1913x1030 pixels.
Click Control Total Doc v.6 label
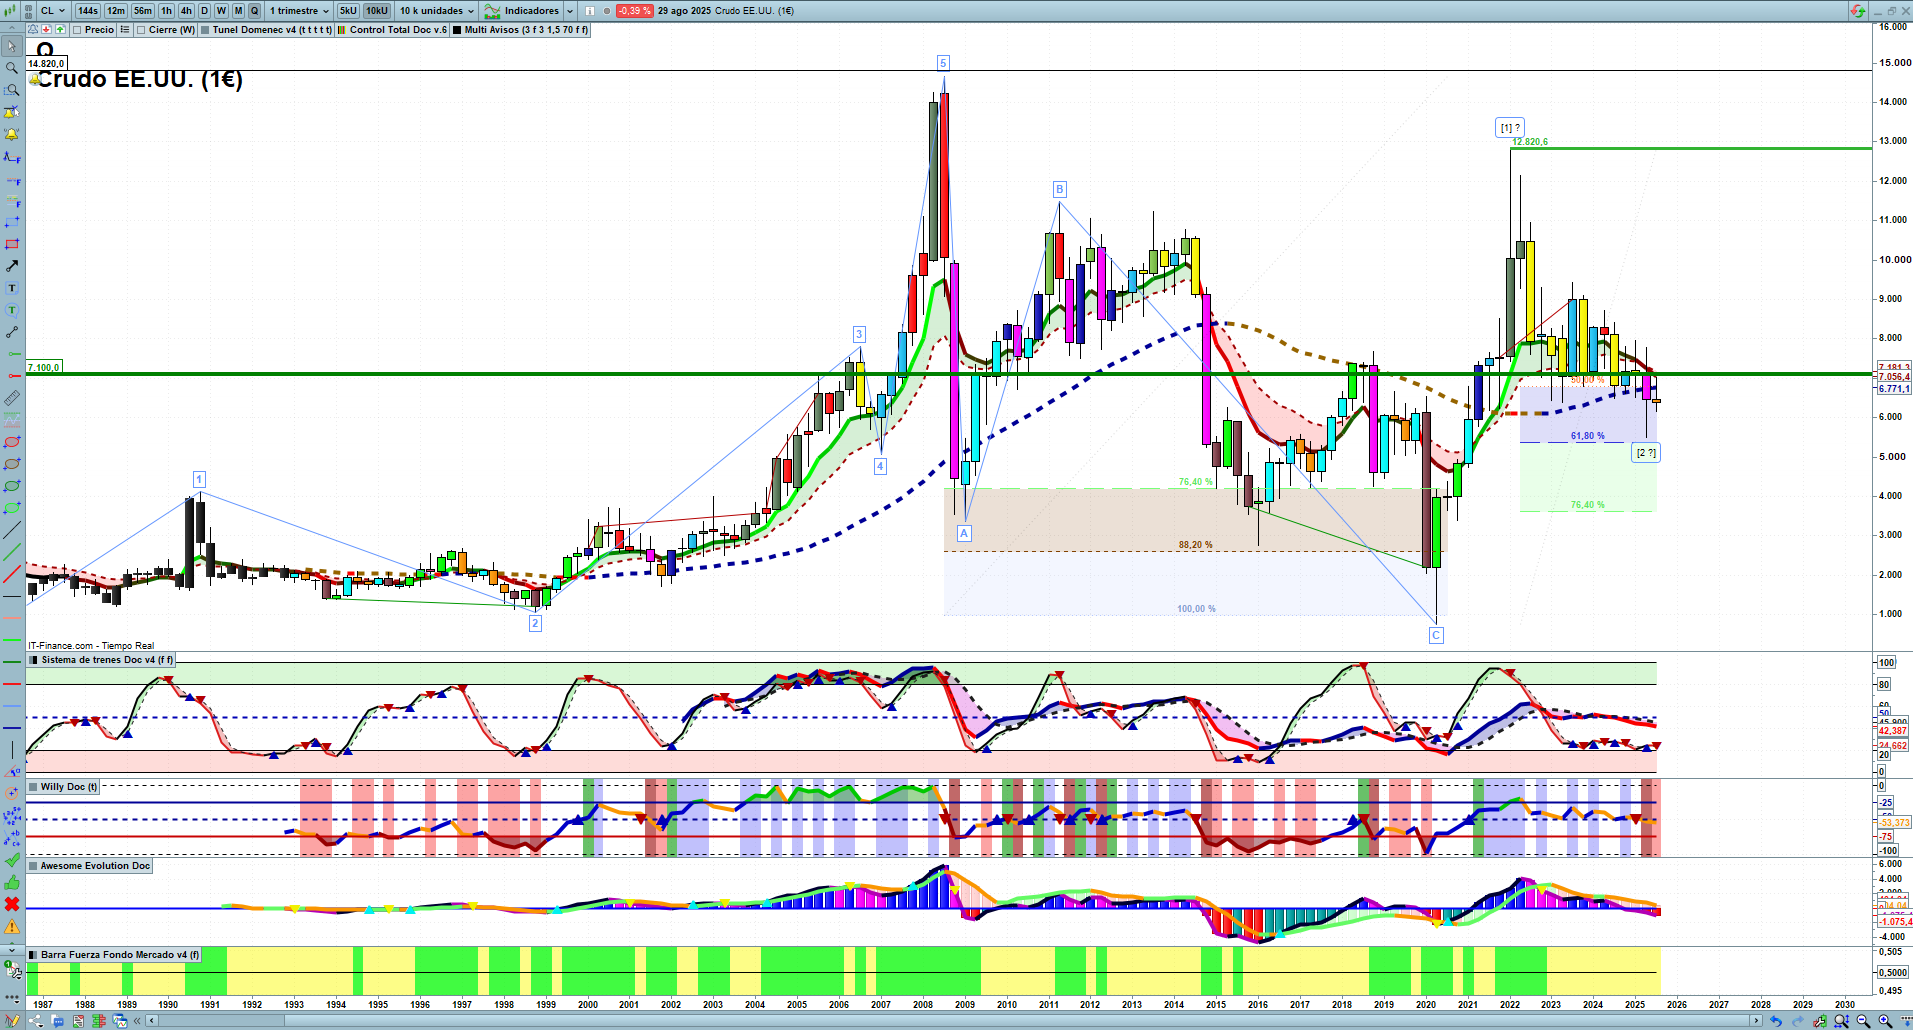point(392,30)
